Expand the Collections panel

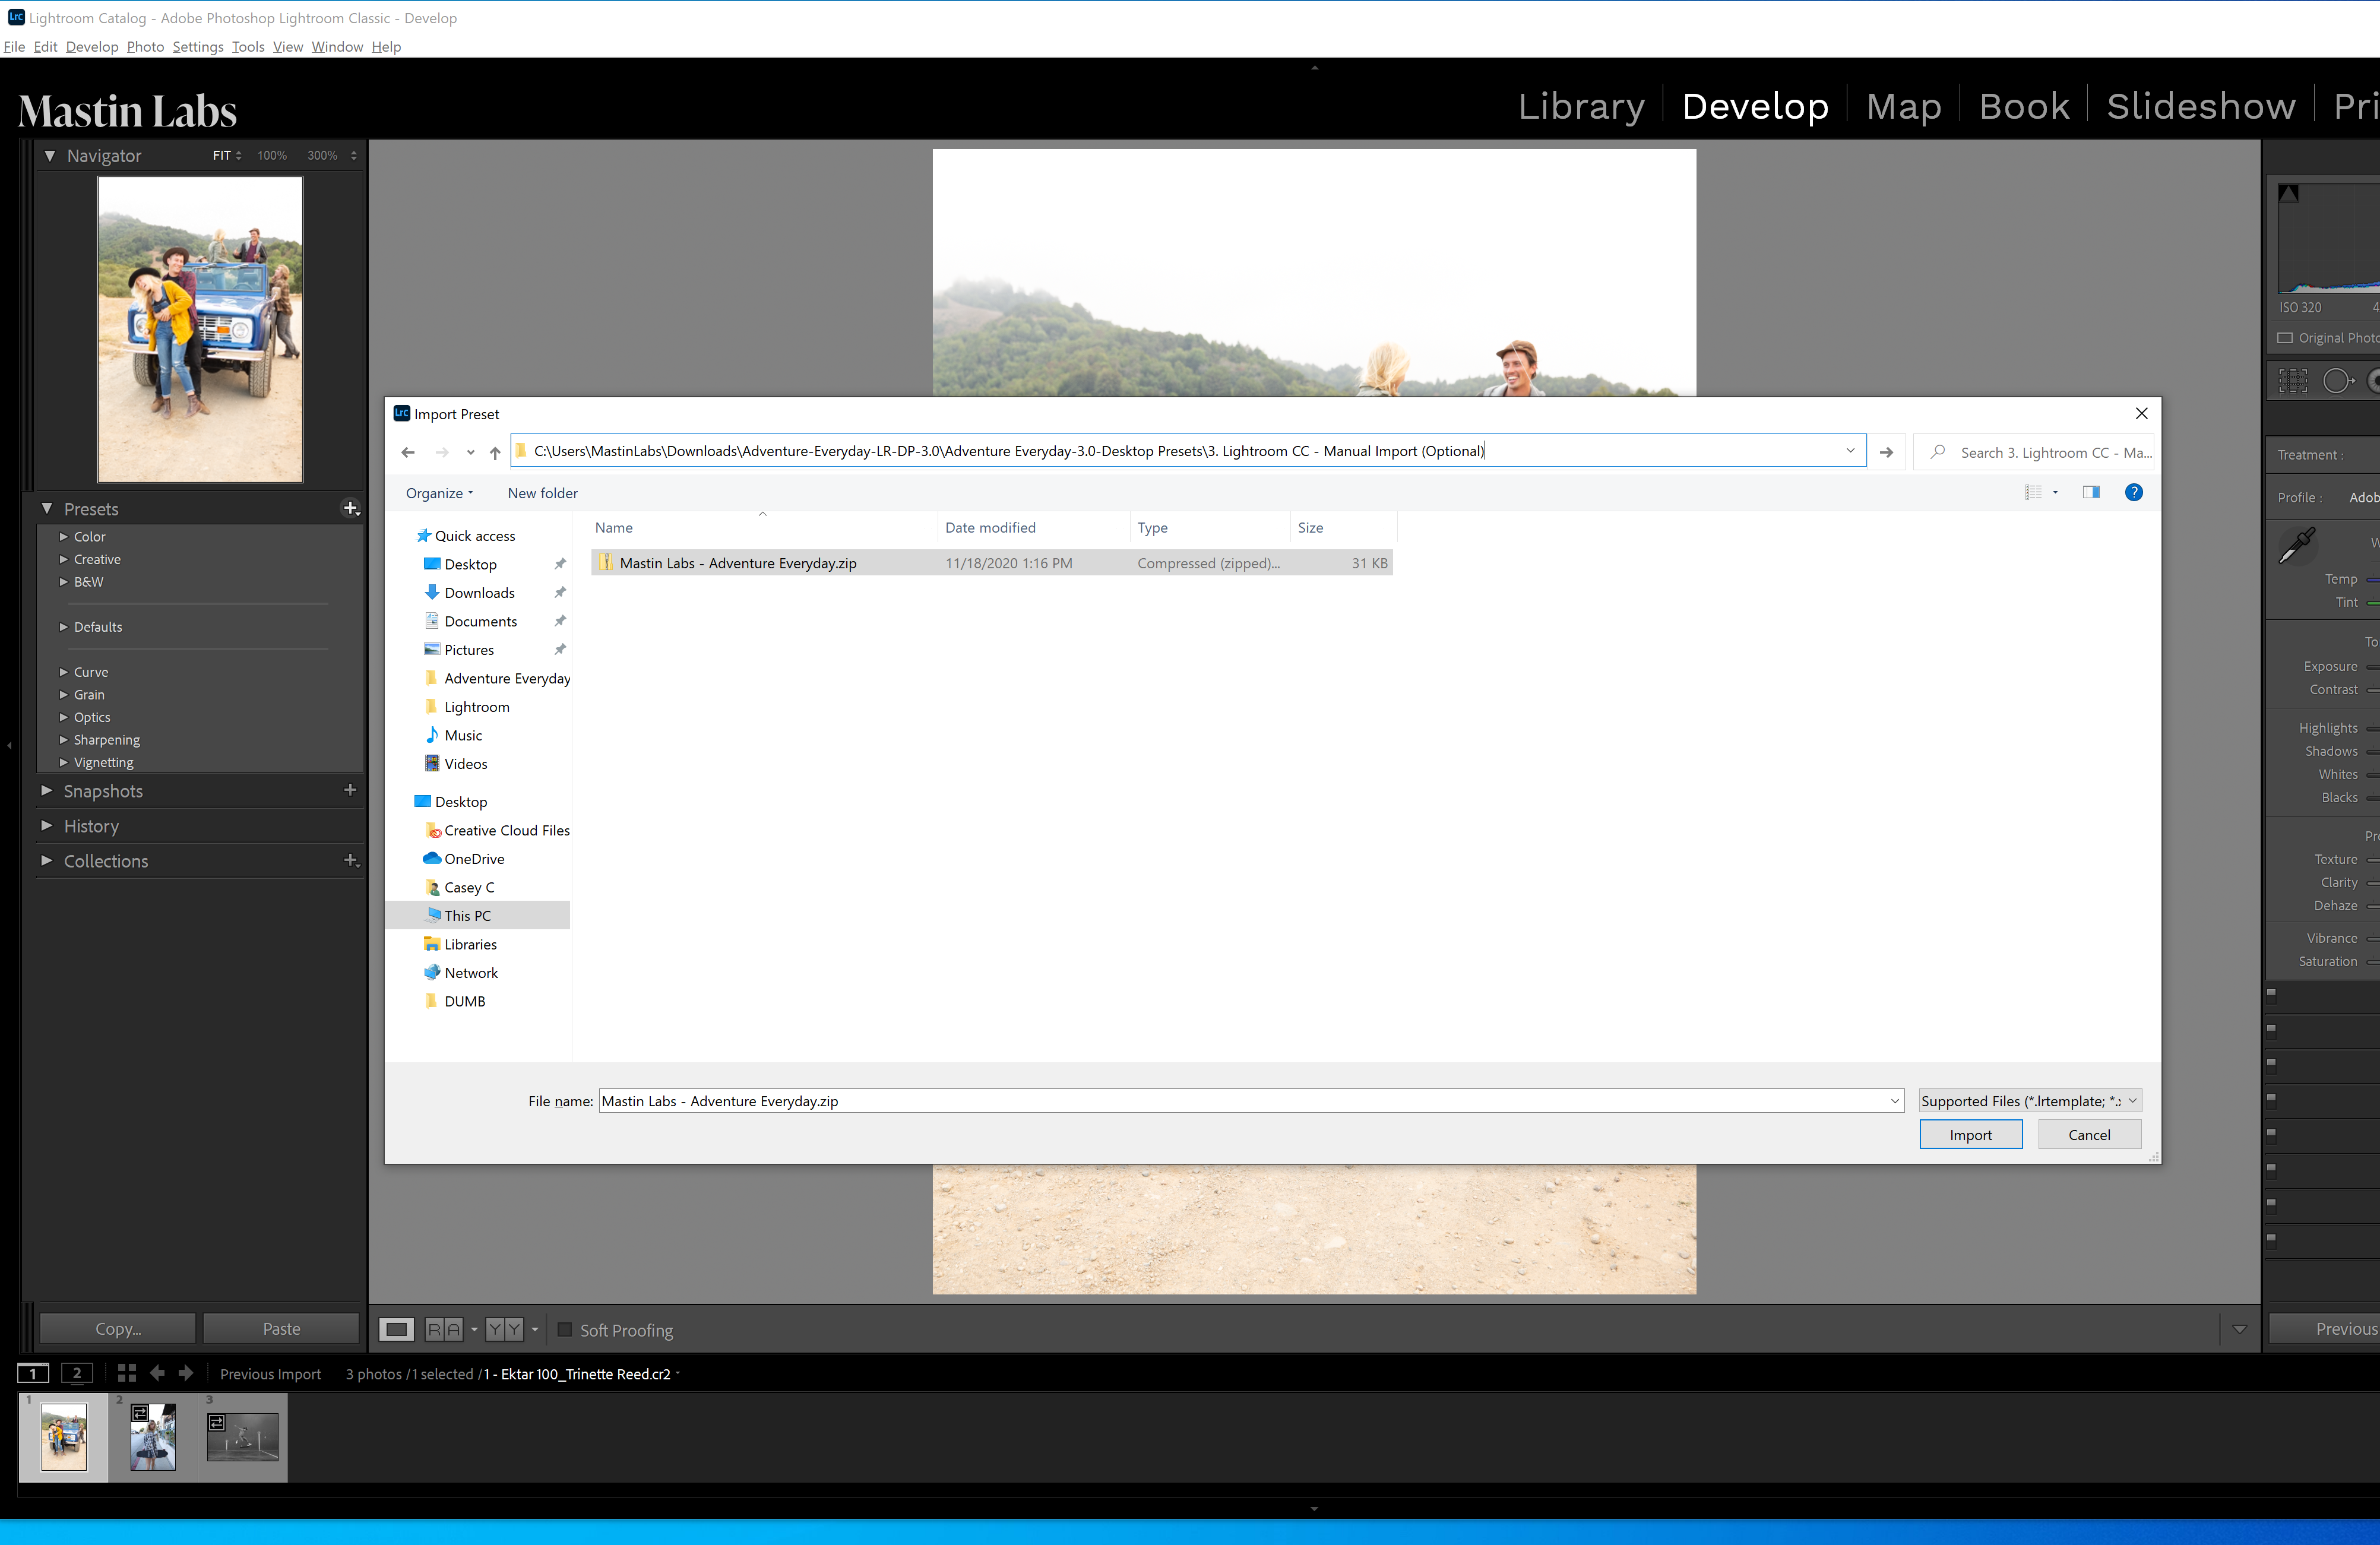[x=46, y=861]
